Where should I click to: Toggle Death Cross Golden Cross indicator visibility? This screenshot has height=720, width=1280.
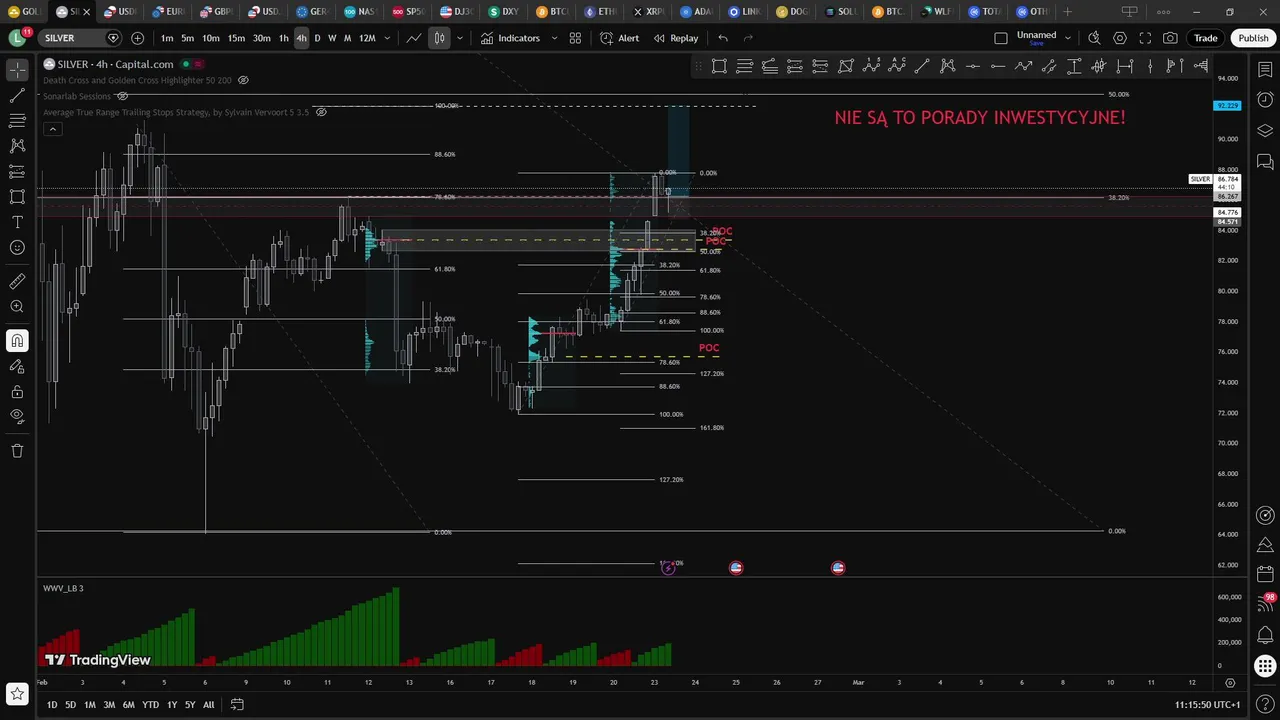click(x=243, y=80)
